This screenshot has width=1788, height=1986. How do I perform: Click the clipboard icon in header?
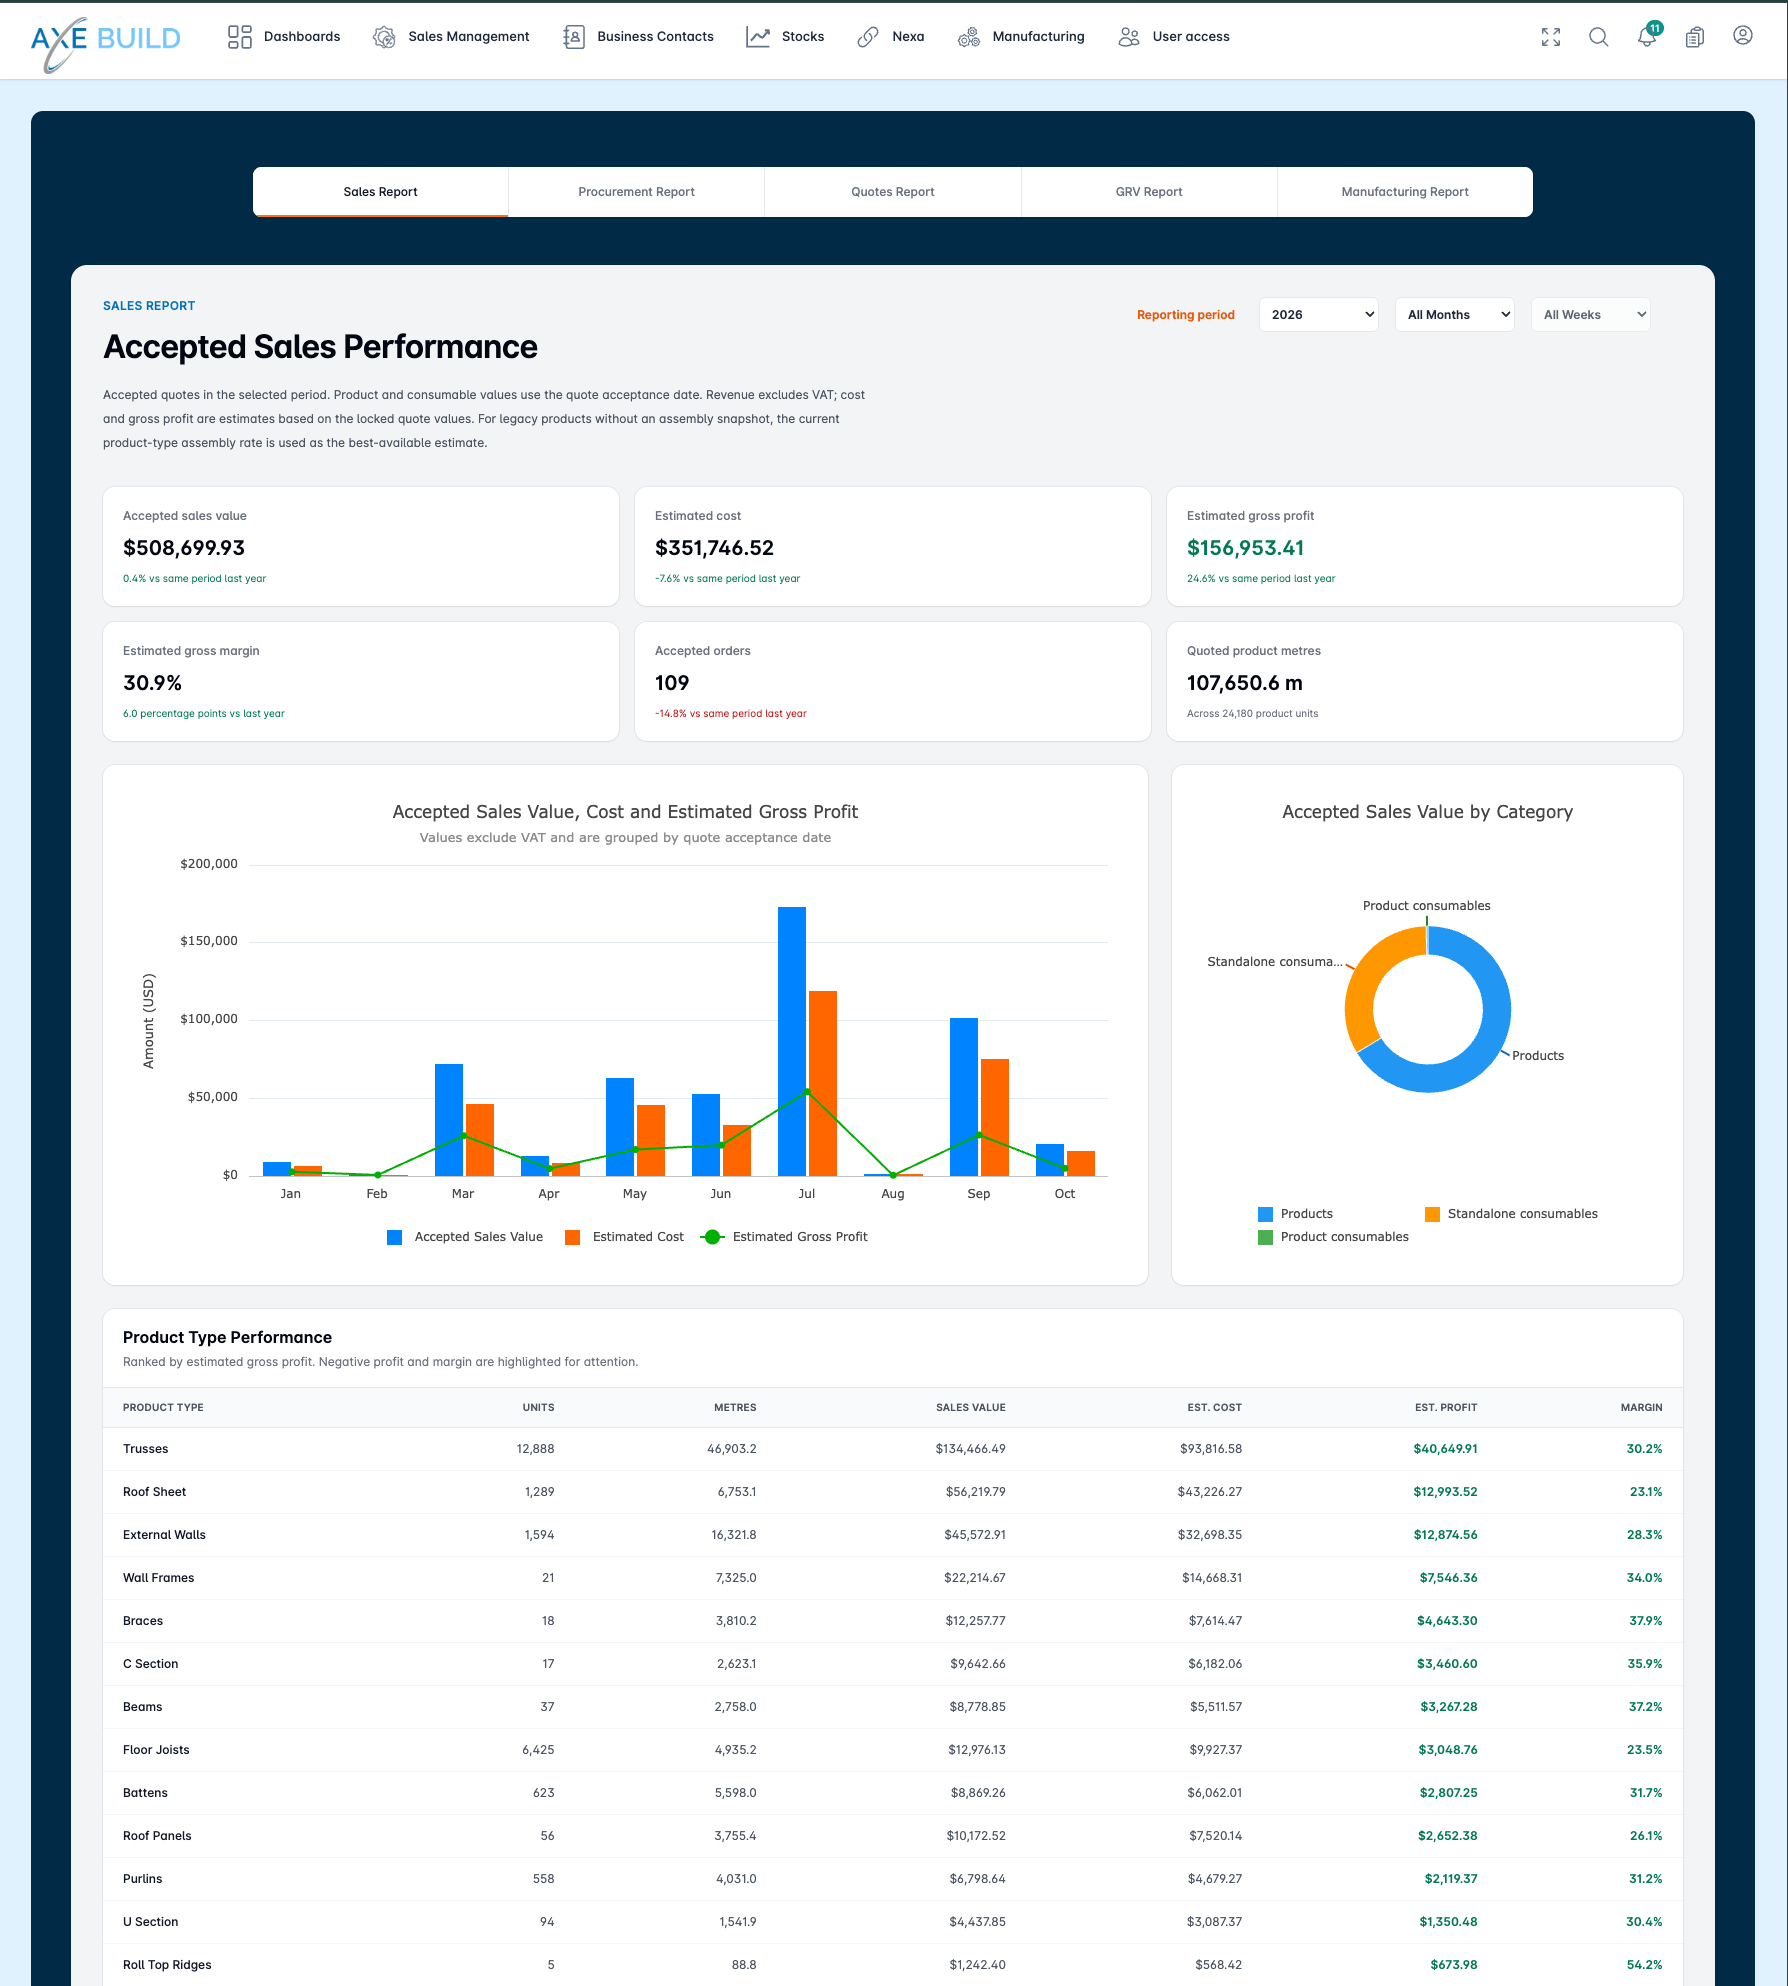click(x=1695, y=37)
